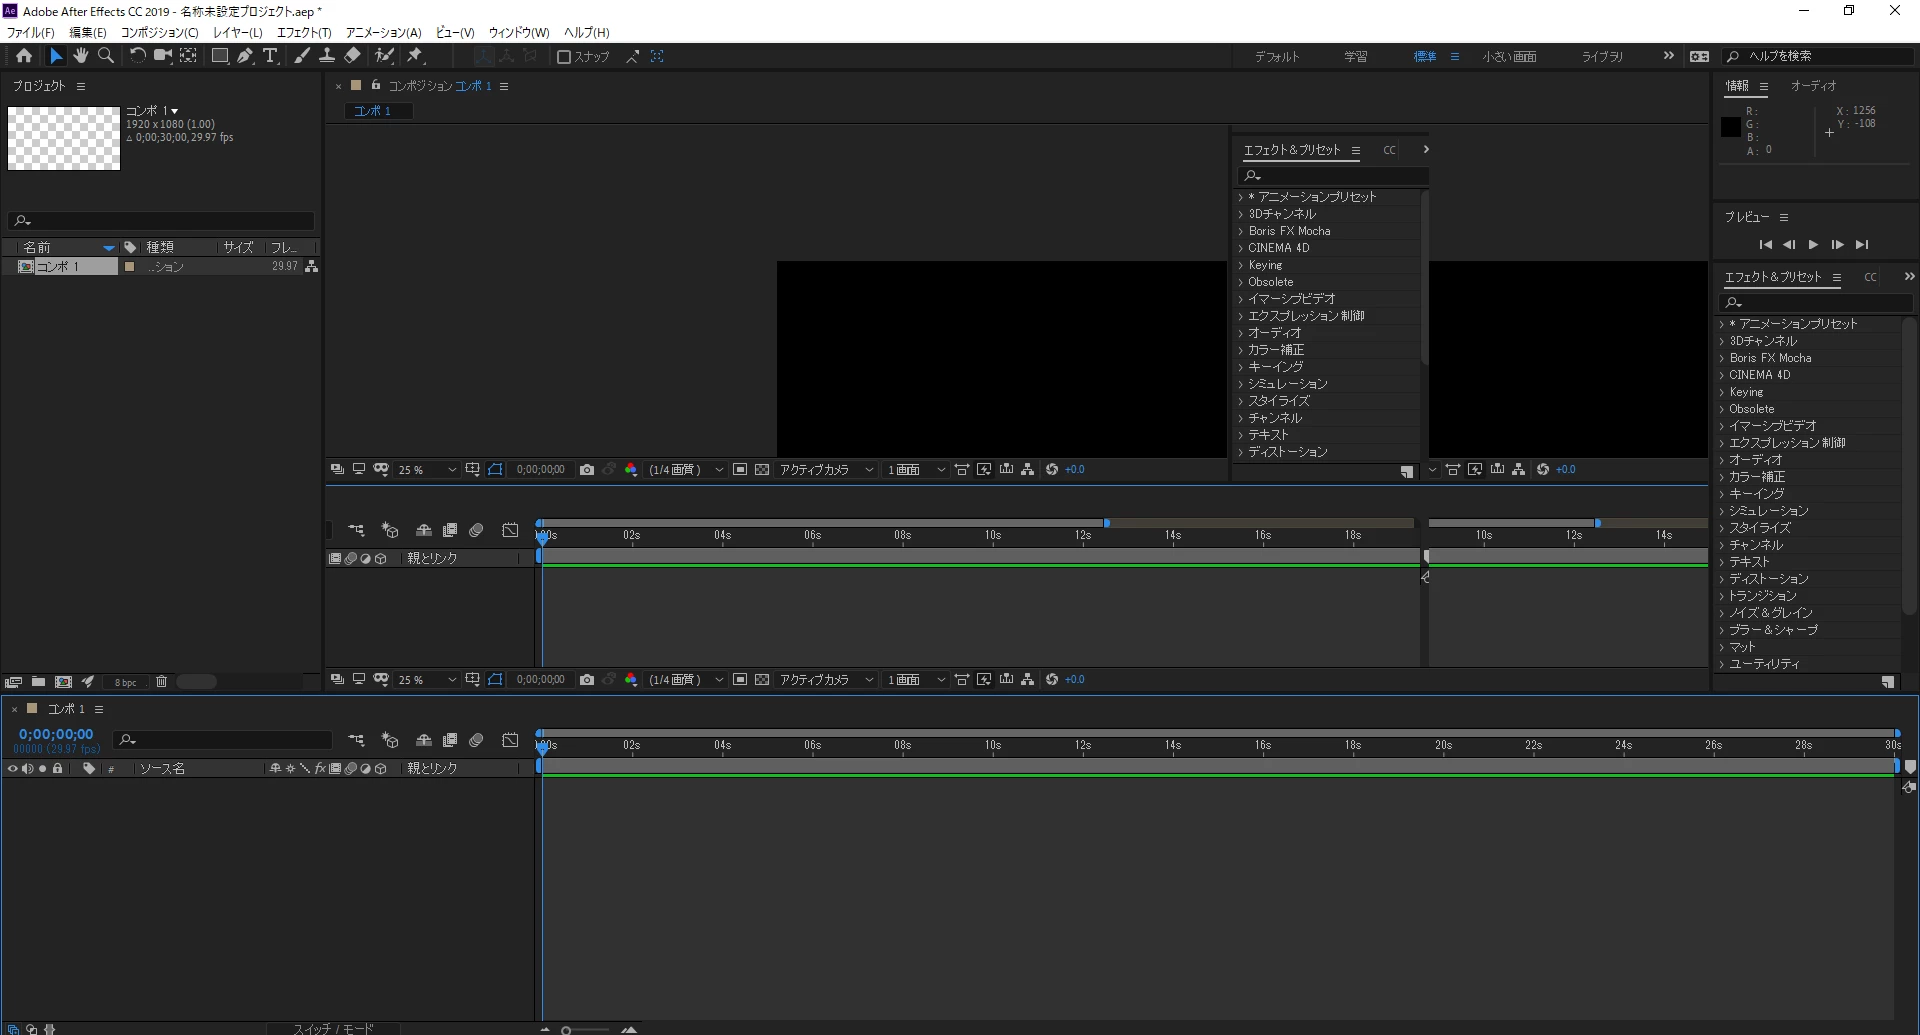Open the composition mini-flowchart in the bottom timeline

tap(356, 740)
